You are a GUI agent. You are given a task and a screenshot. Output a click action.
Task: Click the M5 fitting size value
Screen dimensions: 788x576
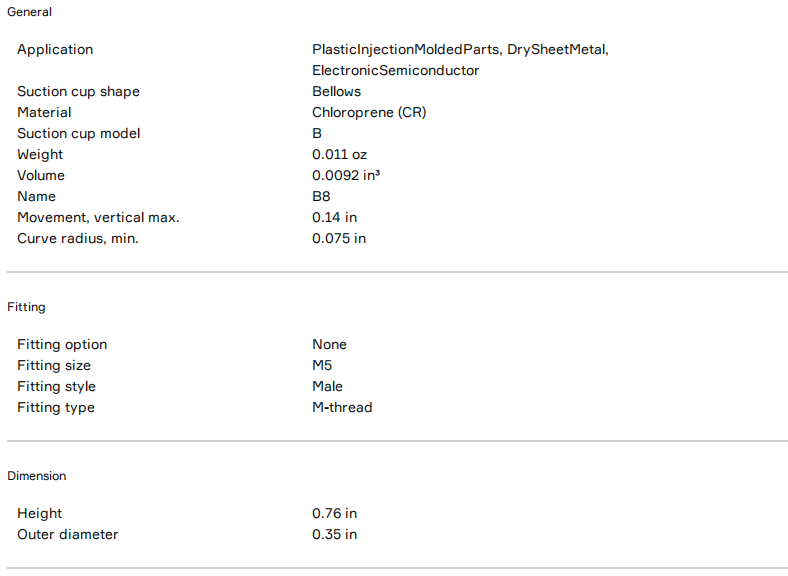tap(322, 365)
